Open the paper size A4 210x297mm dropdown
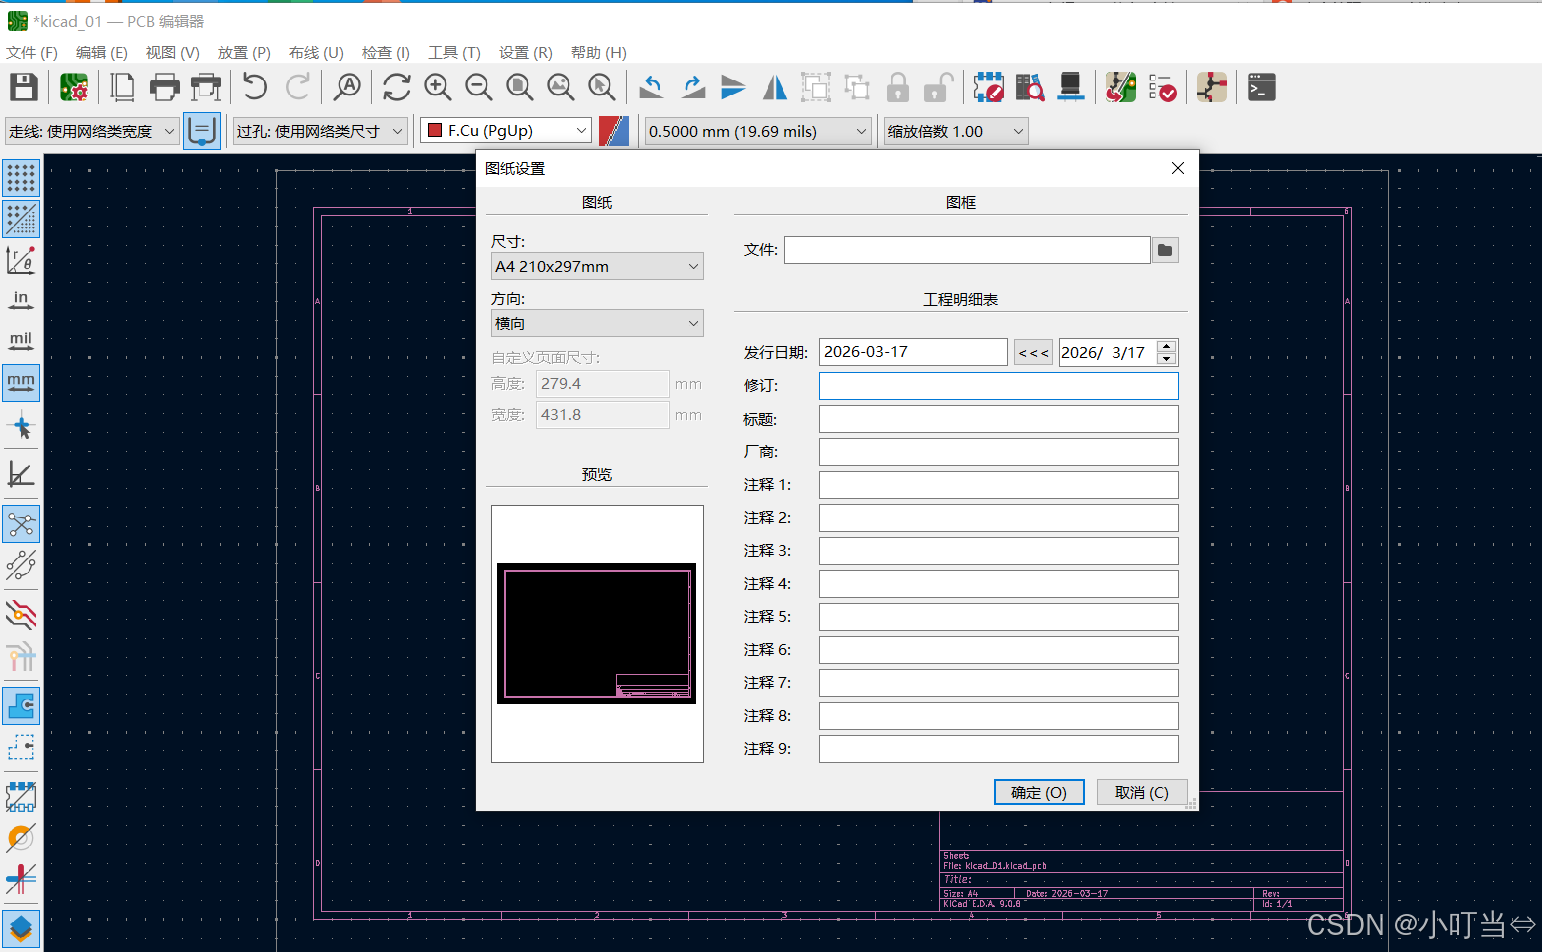Viewport: 1542px width, 952px height. [597, 266]
